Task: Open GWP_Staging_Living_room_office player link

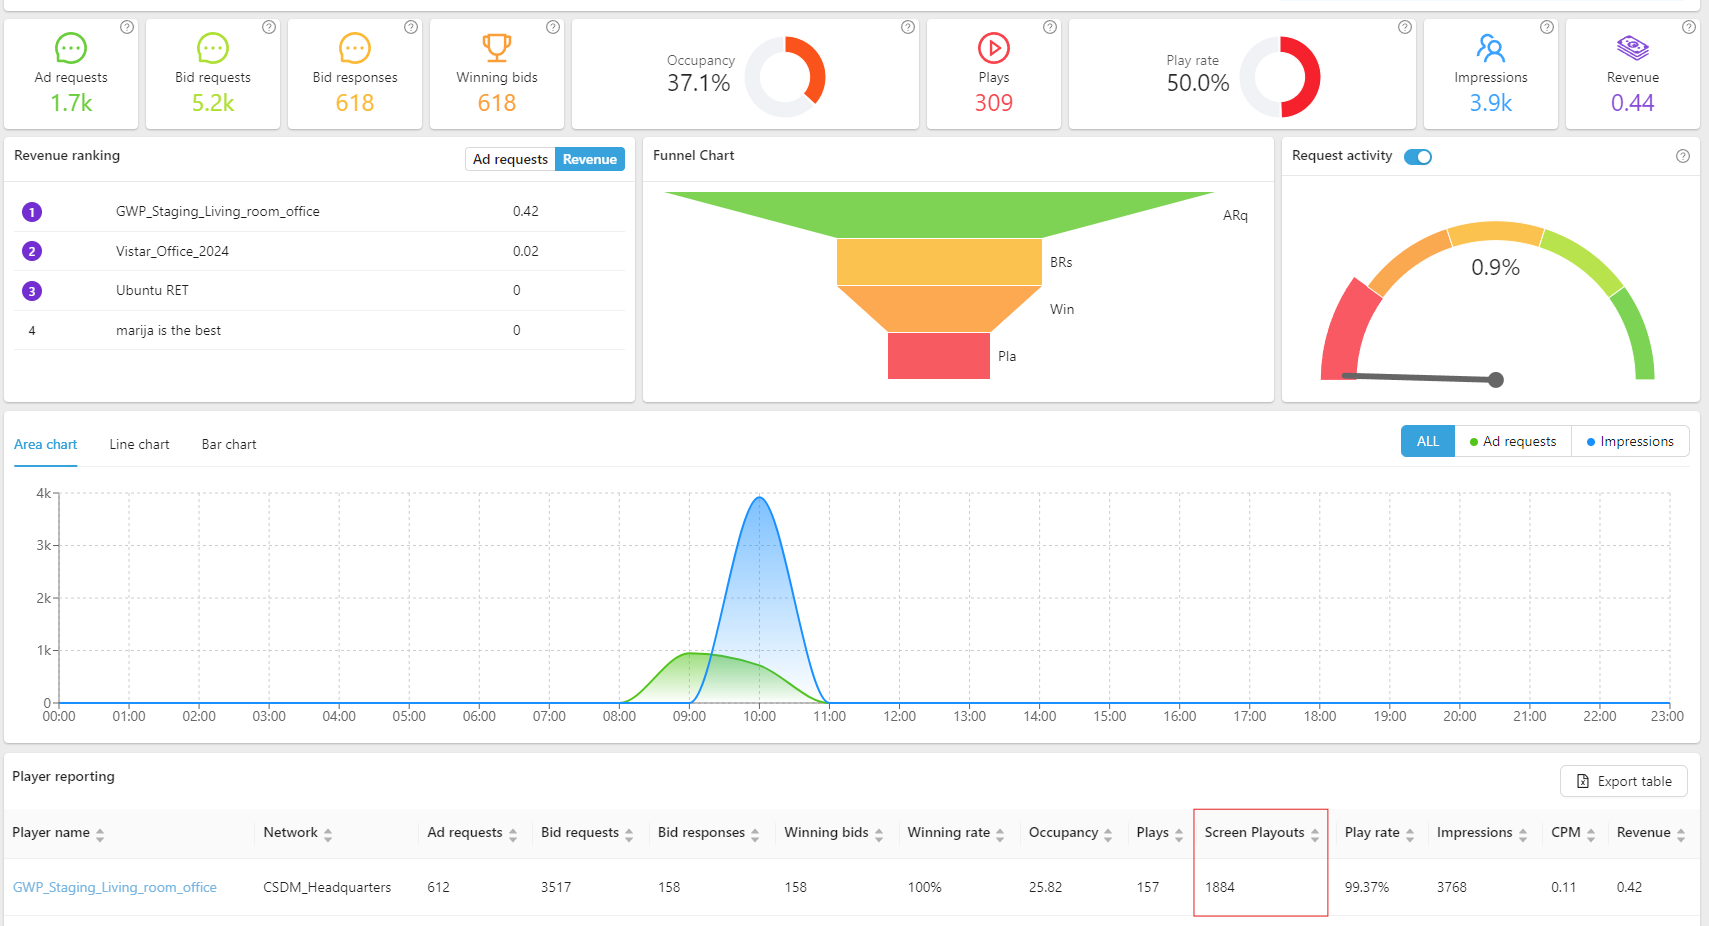Action: tap(114, 888)
